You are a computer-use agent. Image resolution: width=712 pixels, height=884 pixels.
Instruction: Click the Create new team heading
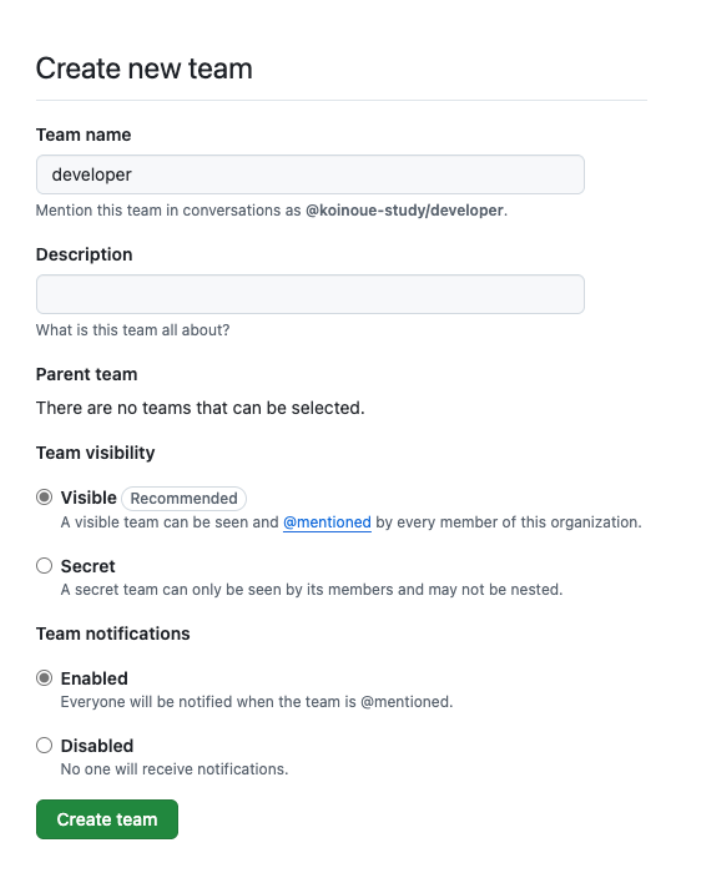[144, 69]
